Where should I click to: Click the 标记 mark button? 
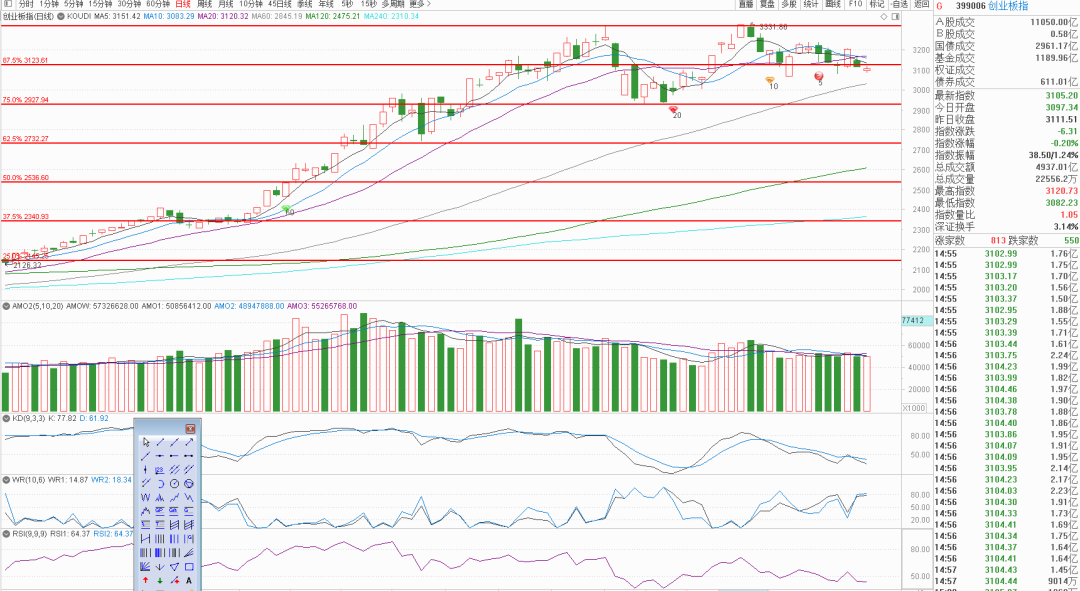tap(877, 4)
